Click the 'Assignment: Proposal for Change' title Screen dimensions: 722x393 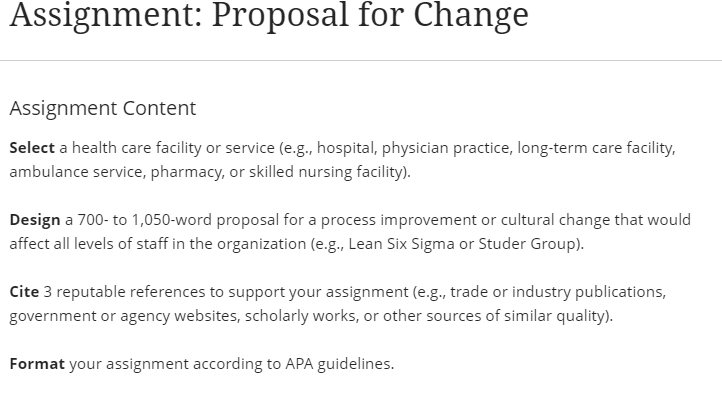[x=269, y=15]
